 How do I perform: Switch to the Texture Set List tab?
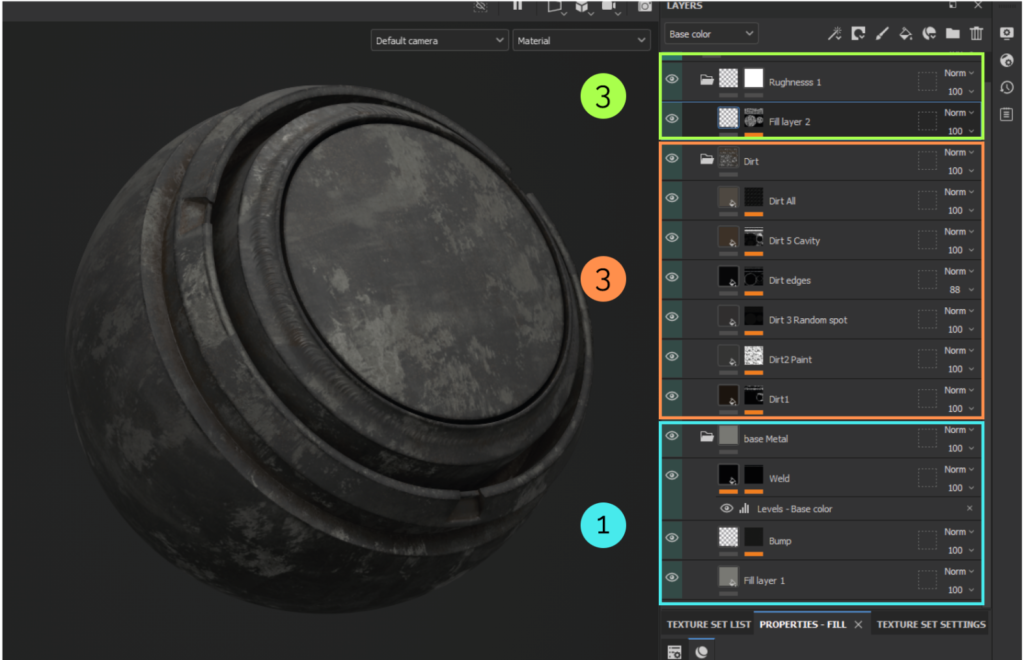[708, 625]
